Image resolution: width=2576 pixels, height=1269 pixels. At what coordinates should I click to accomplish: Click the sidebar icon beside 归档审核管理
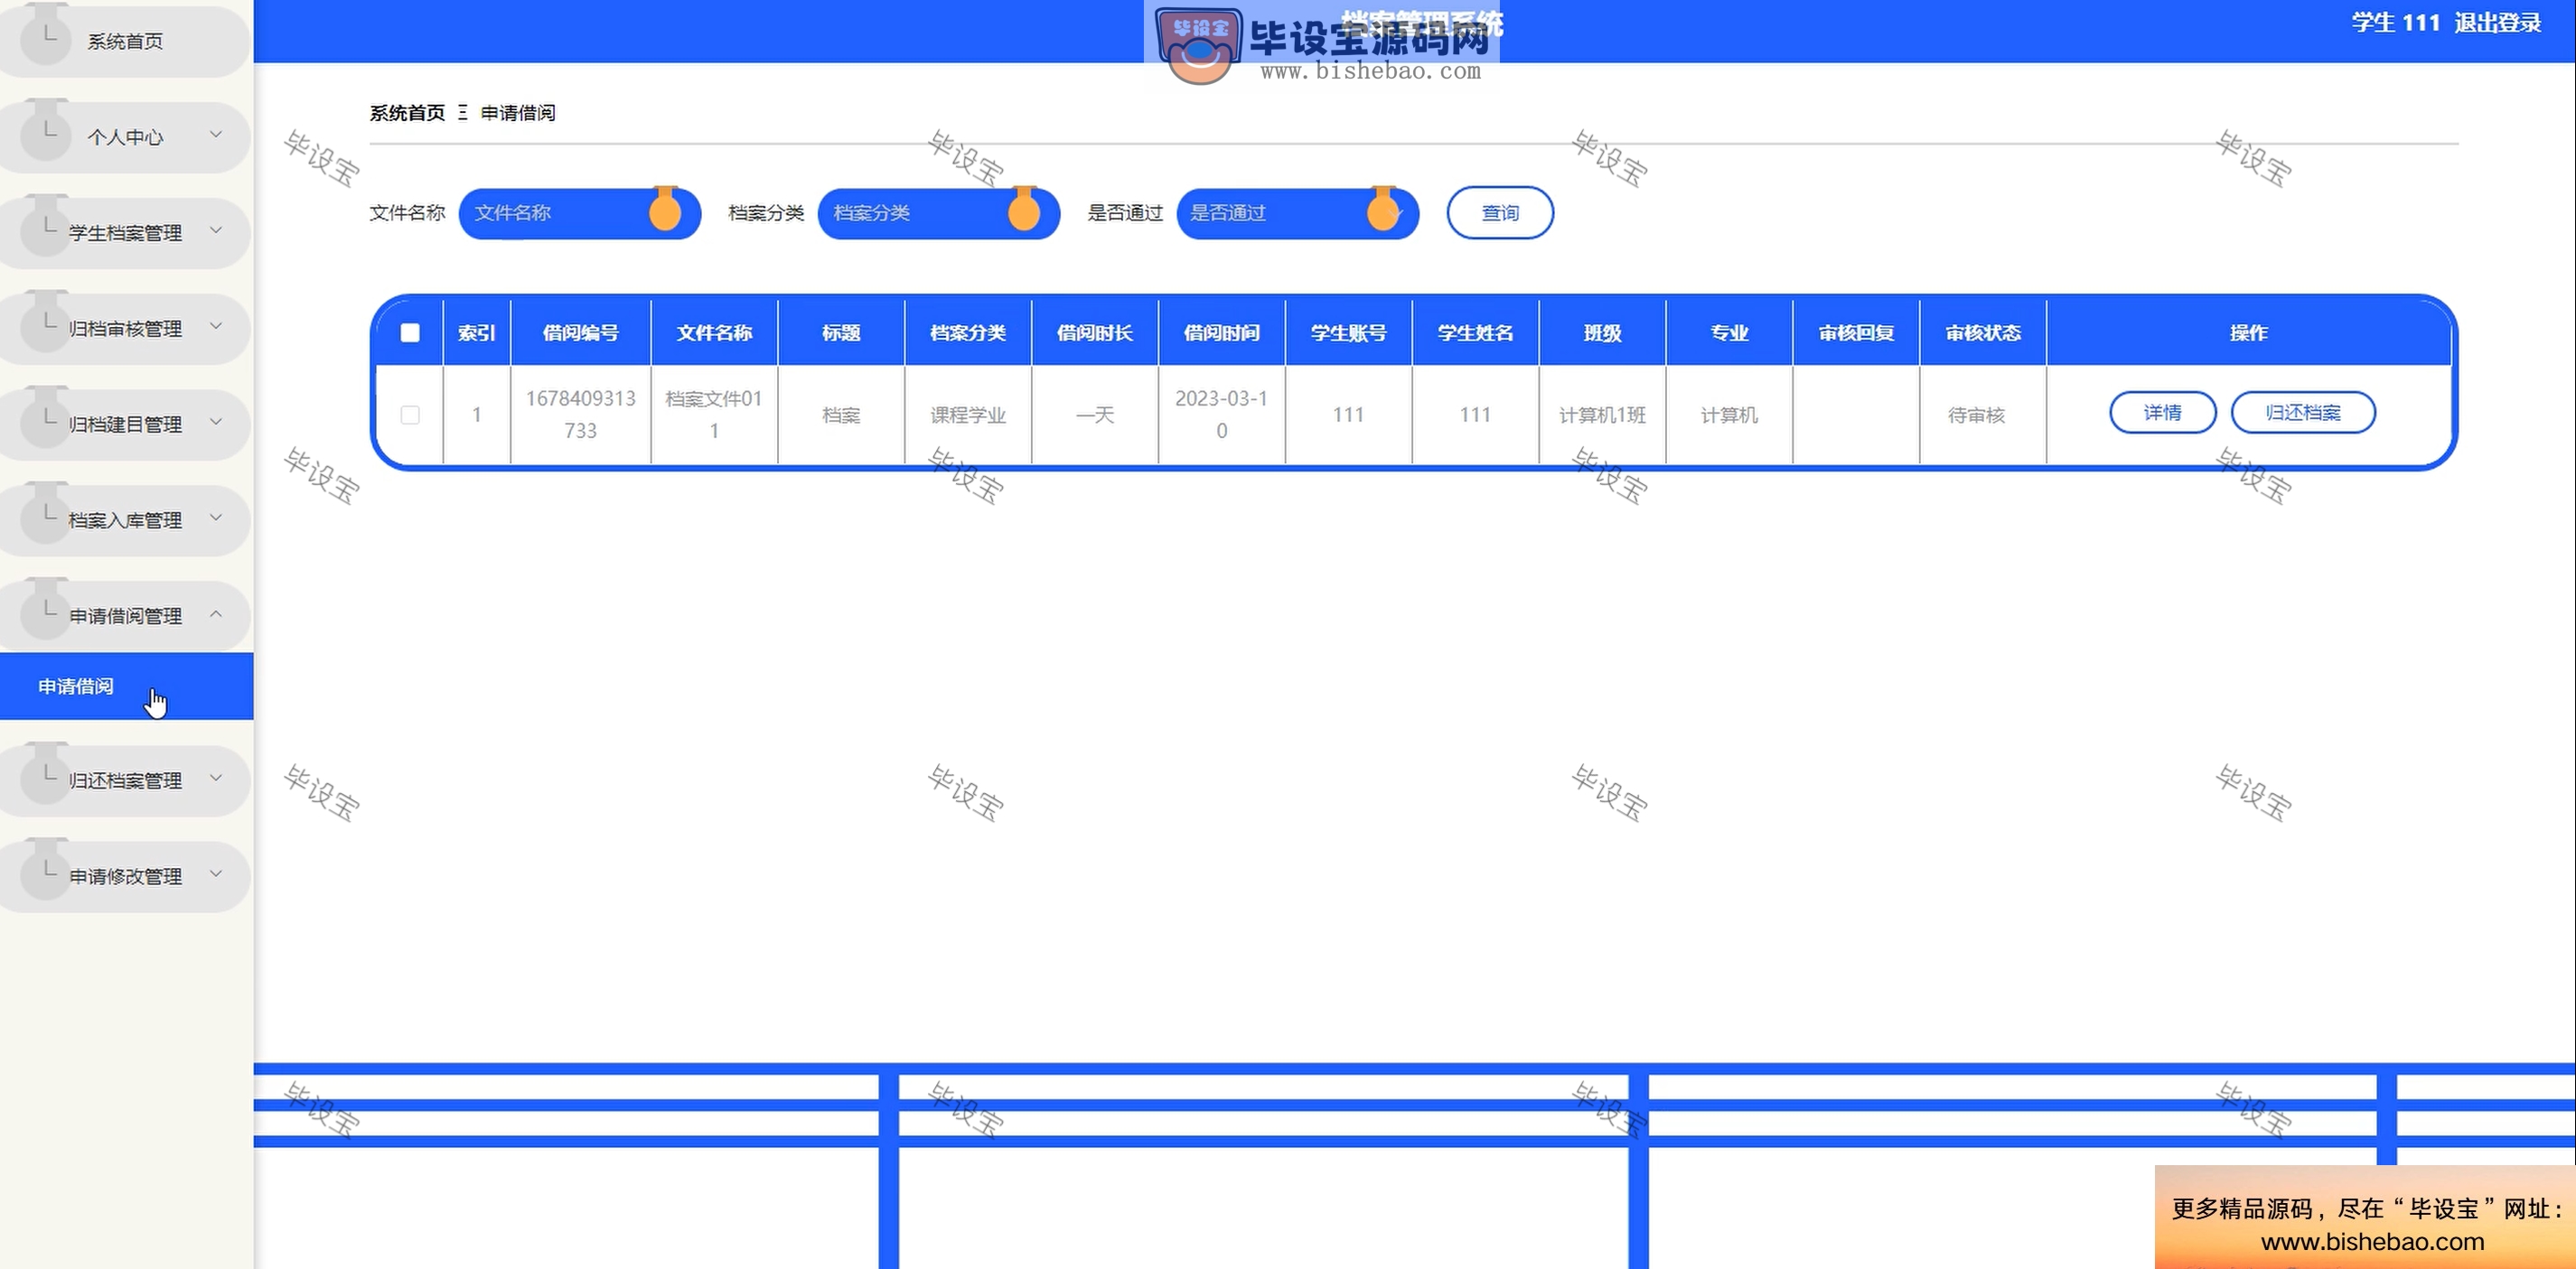[x=46, y=323]
